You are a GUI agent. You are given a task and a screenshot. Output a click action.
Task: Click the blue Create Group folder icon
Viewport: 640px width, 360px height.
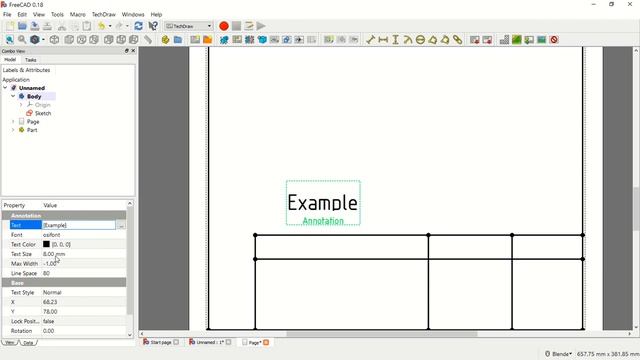[178, 40]
